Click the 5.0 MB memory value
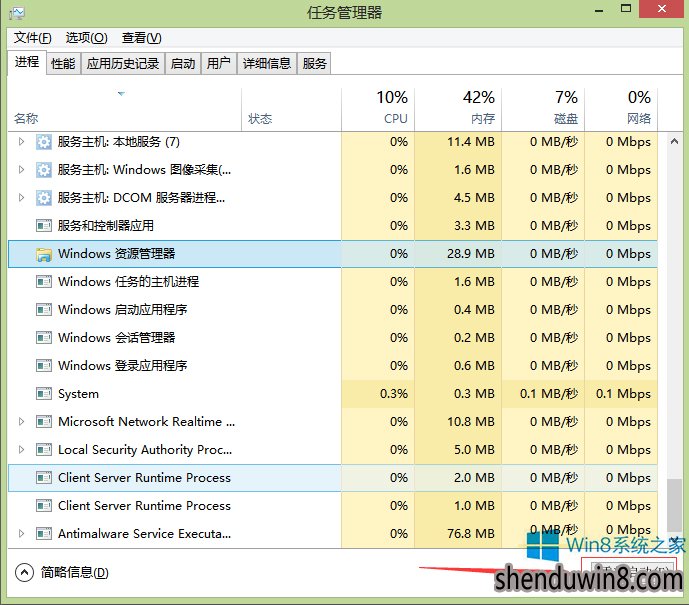The width and height of the screenshot is (689, 605). pyautogui.click(x=474, y=450)
